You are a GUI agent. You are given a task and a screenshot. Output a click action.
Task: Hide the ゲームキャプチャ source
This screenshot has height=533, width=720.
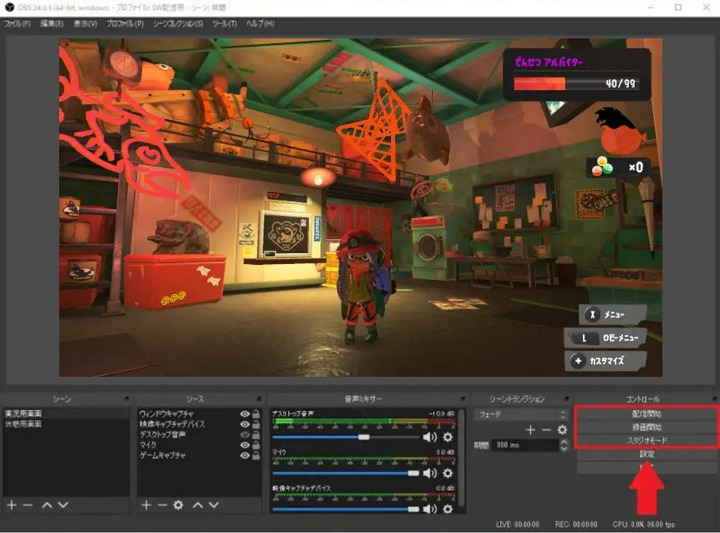(245, 455)
